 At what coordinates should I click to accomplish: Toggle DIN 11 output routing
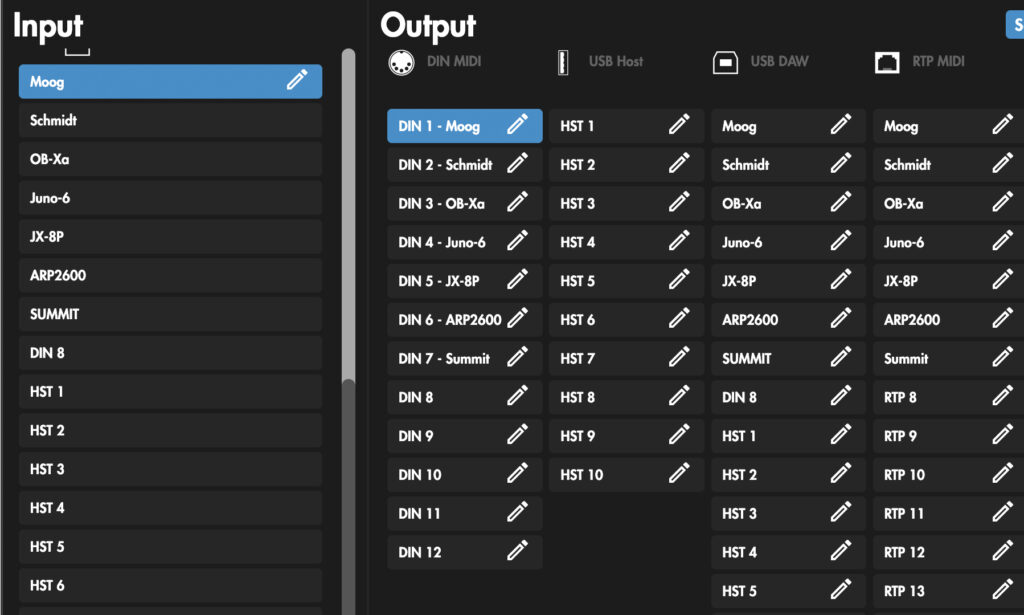coord(465,514)
